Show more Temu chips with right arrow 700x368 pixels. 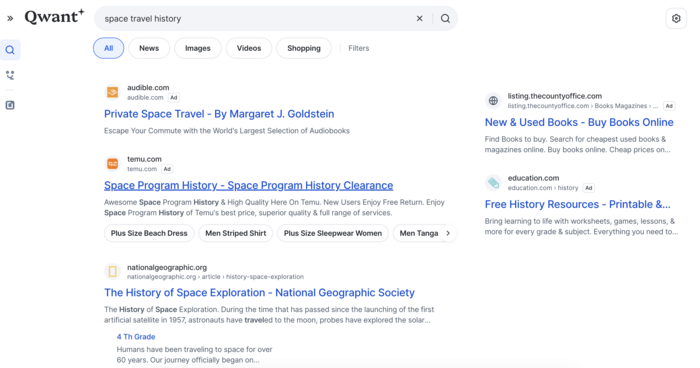[x=448, y=233]
